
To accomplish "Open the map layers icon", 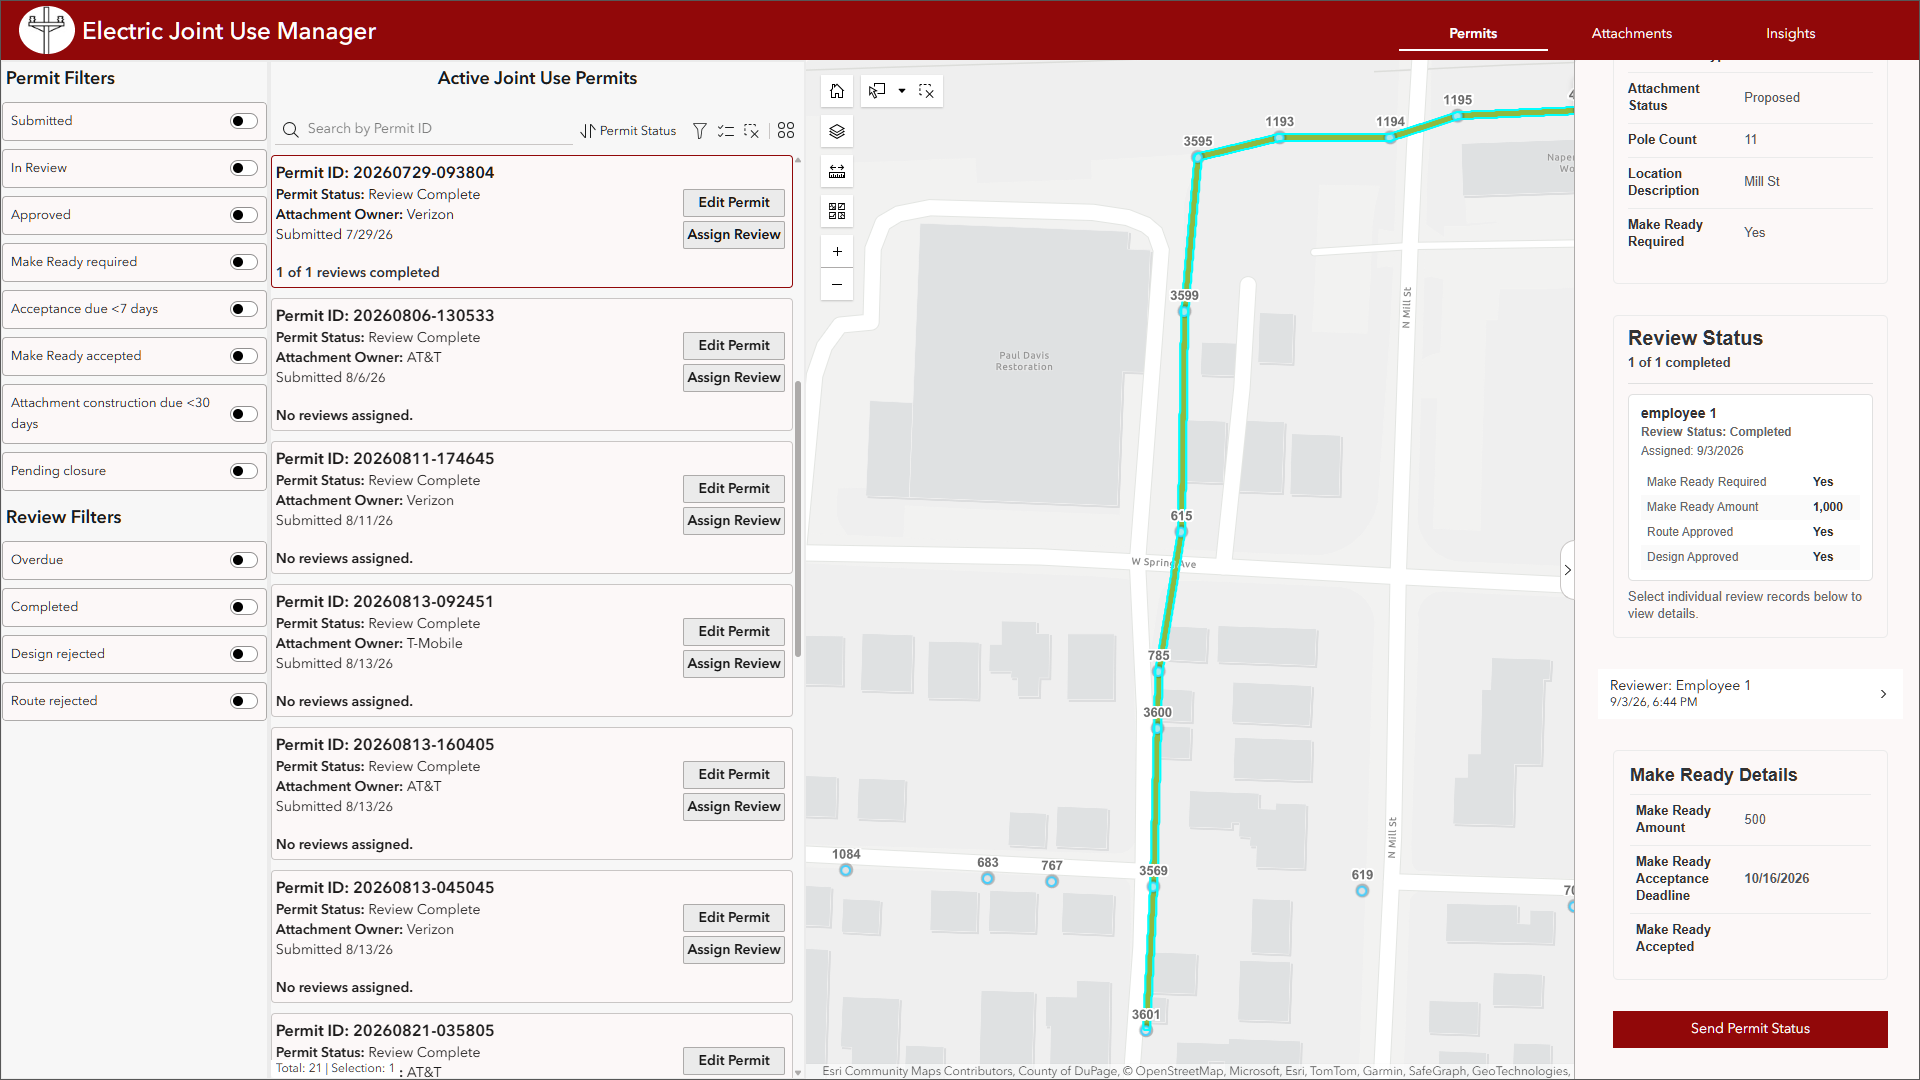I will coord(837,131).
